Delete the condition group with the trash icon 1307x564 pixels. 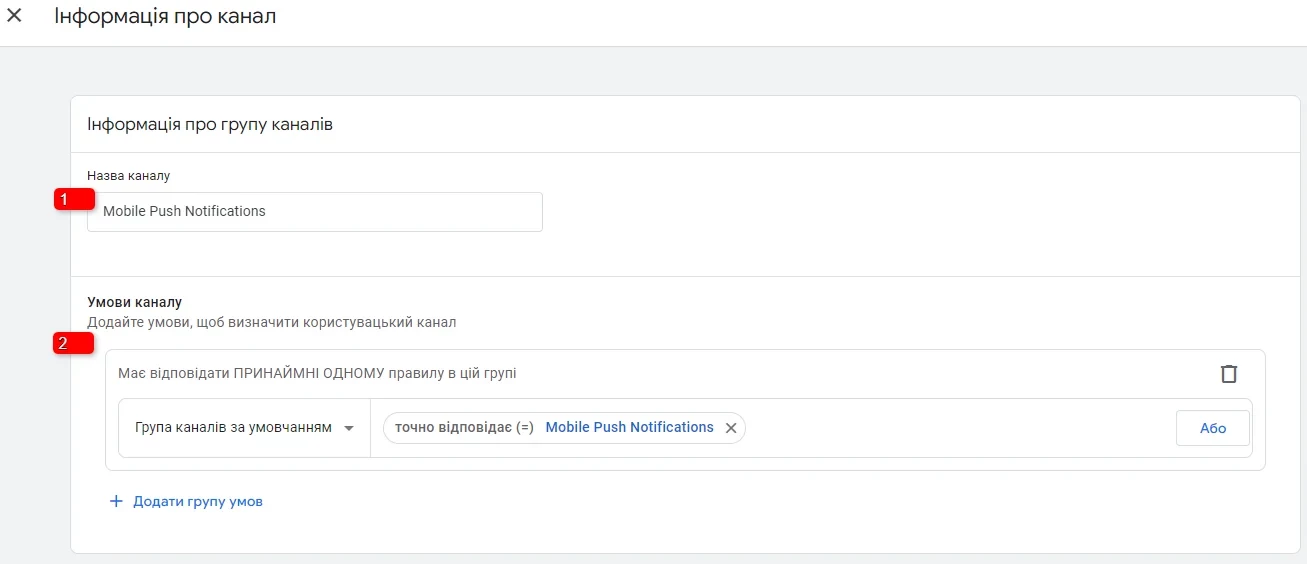(1229, 374)
